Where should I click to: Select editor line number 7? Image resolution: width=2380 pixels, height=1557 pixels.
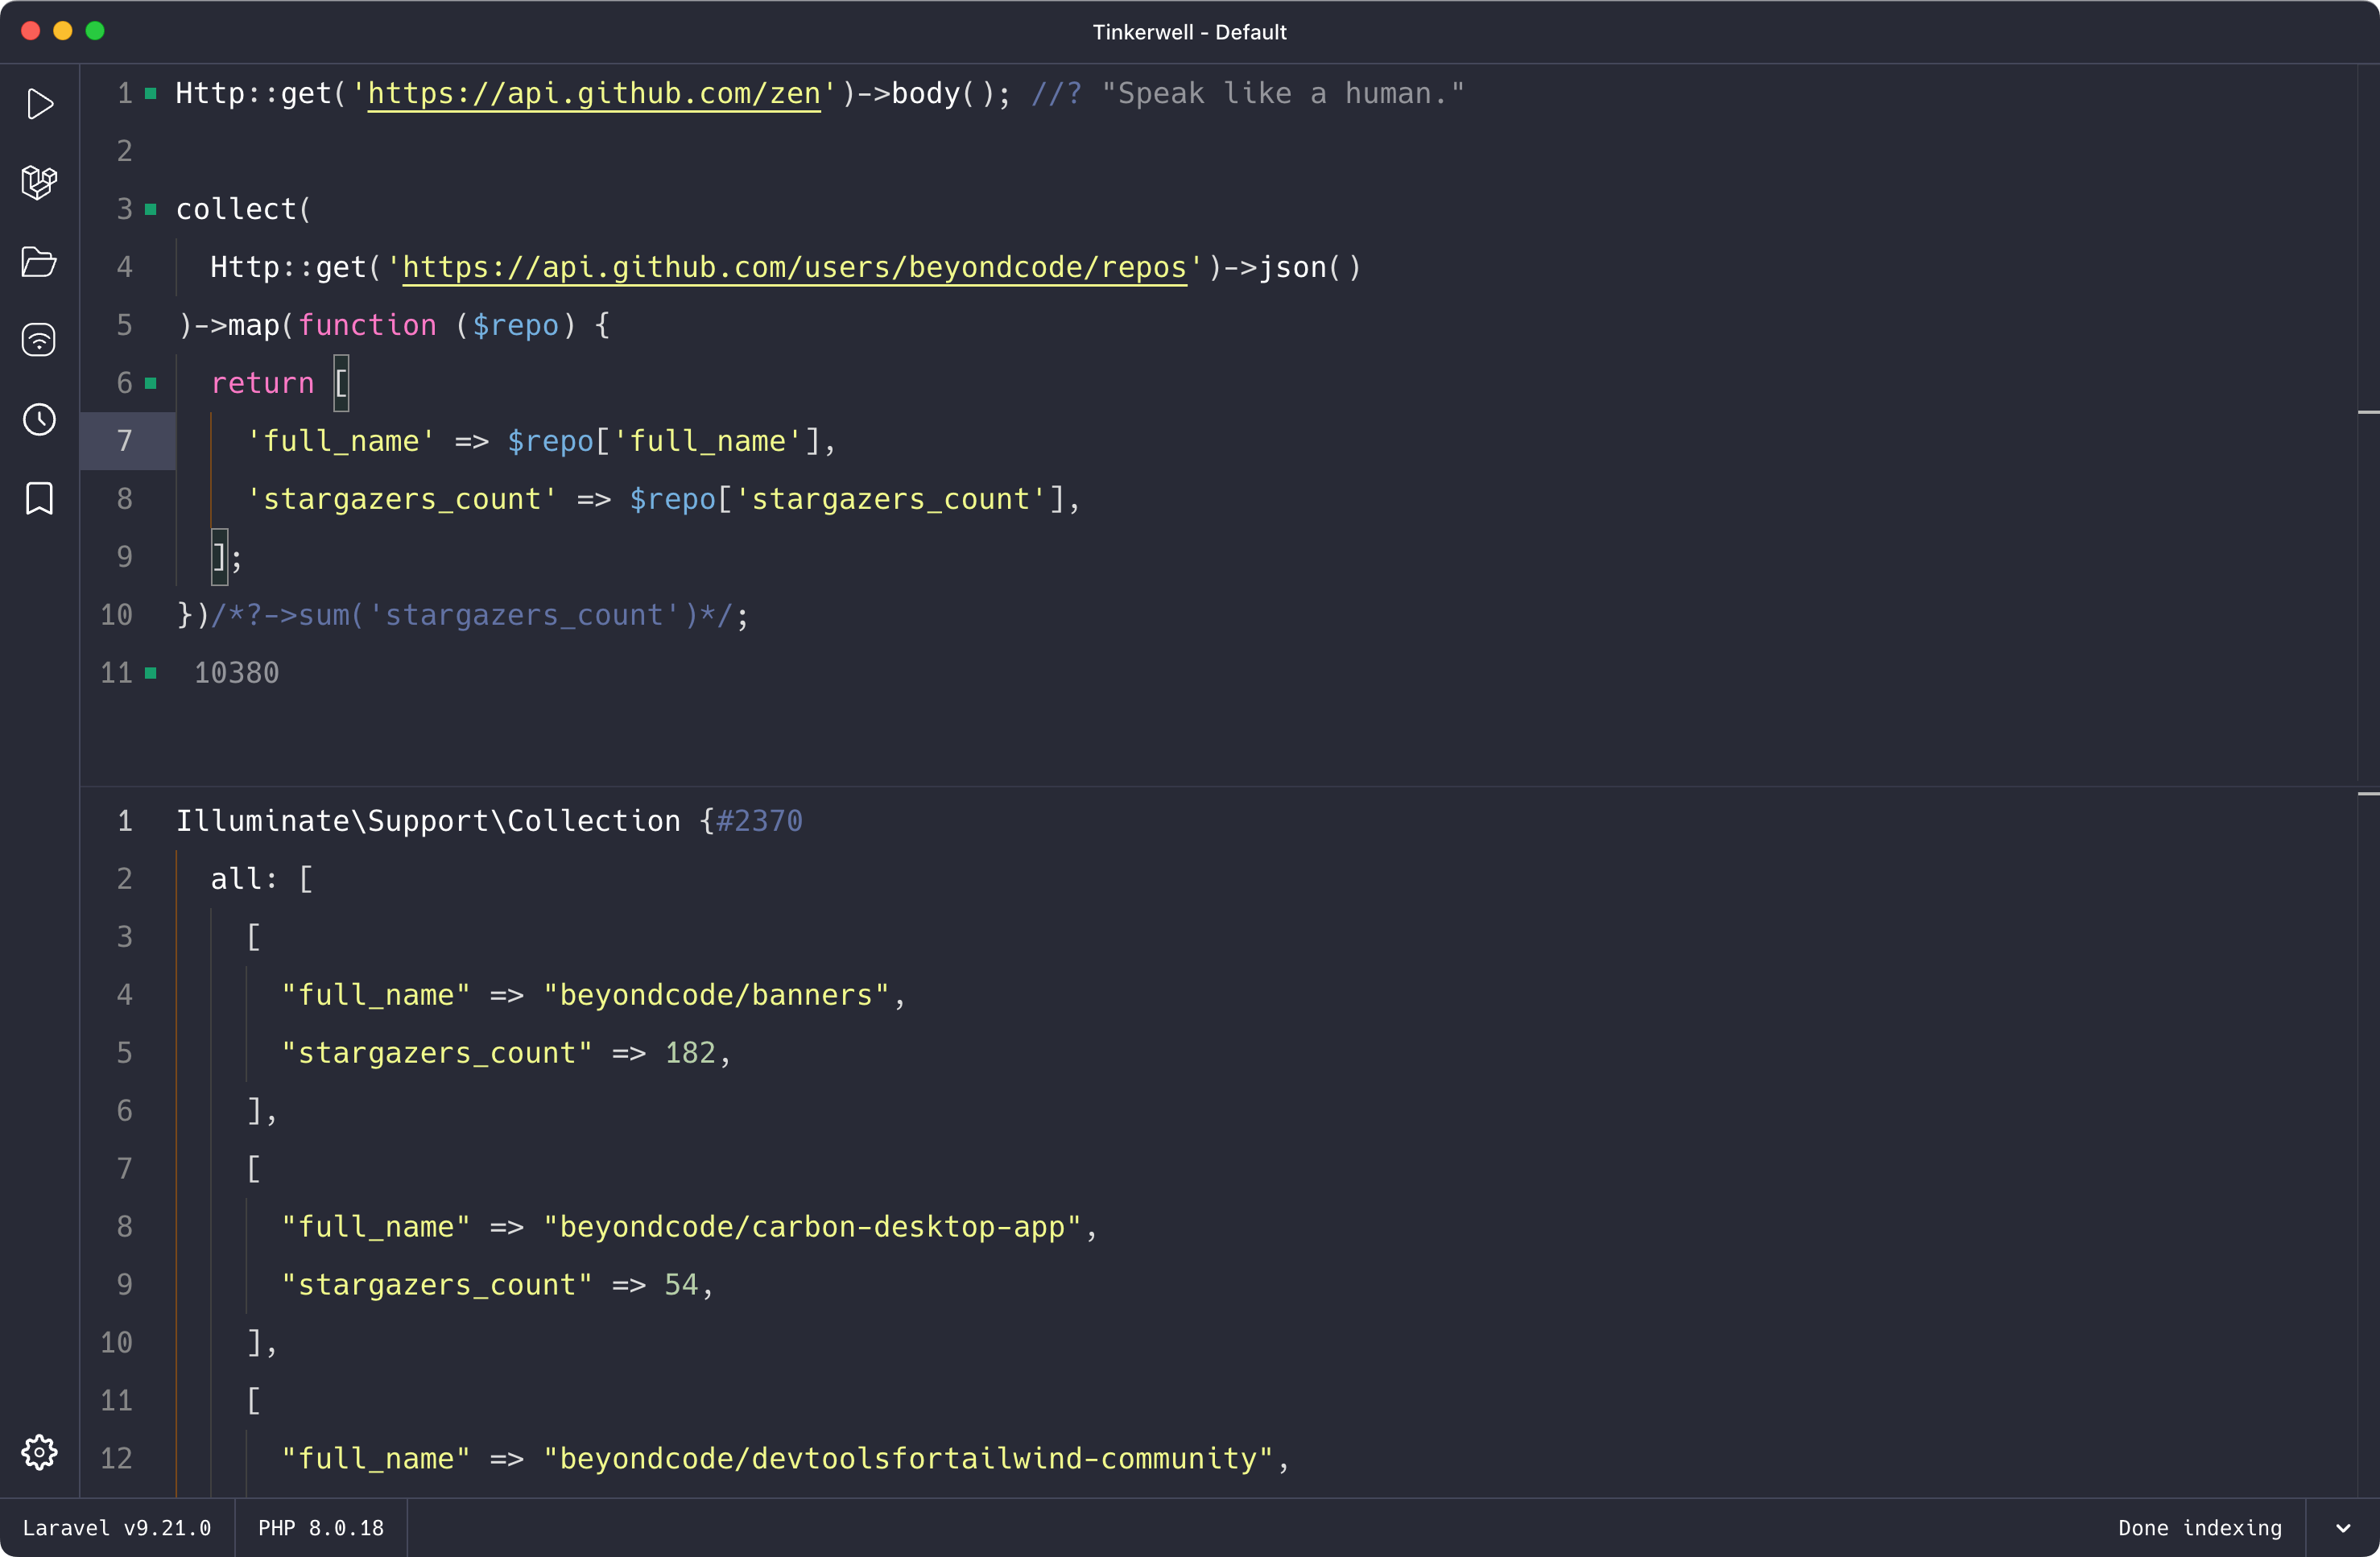125,441
